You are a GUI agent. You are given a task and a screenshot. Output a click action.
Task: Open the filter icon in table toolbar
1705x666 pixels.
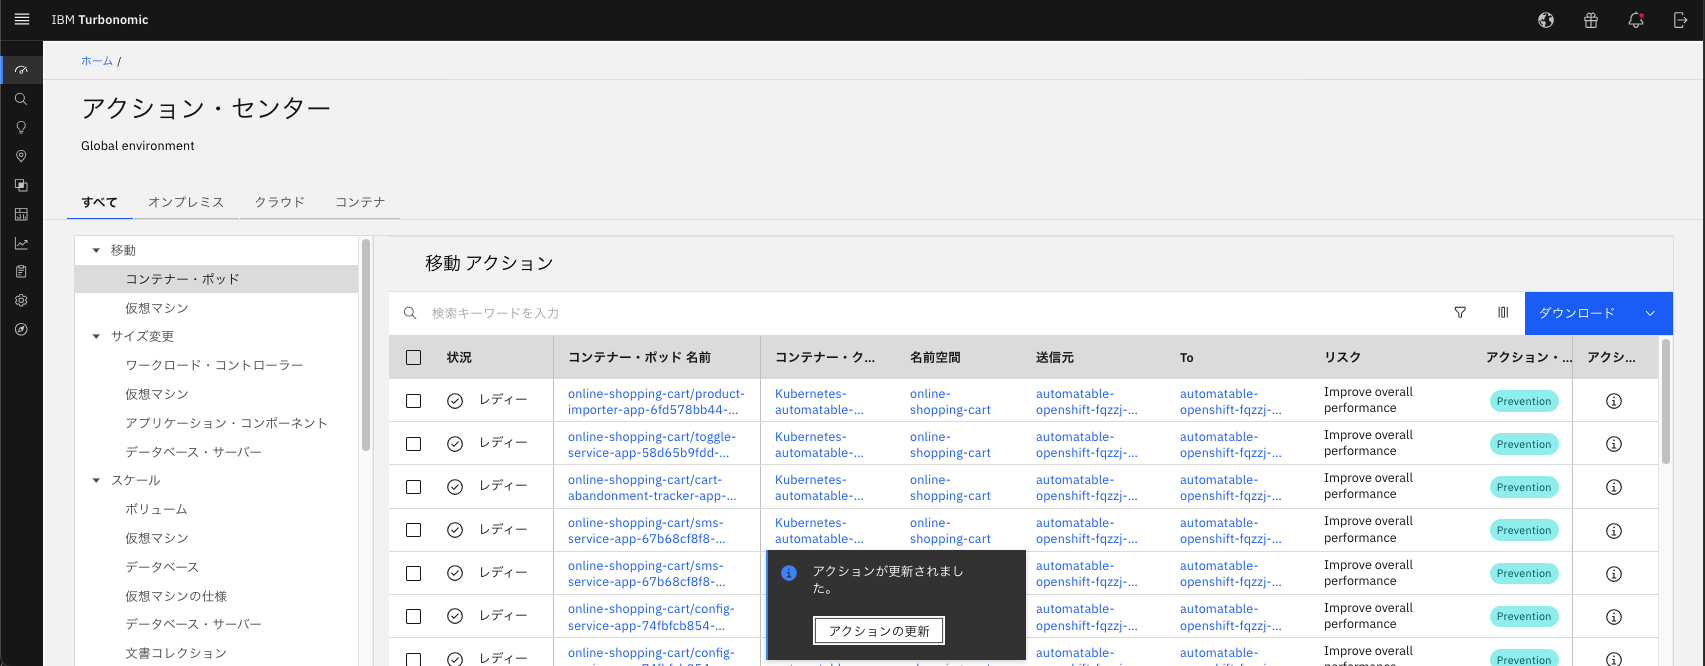tap(1460, 313)
